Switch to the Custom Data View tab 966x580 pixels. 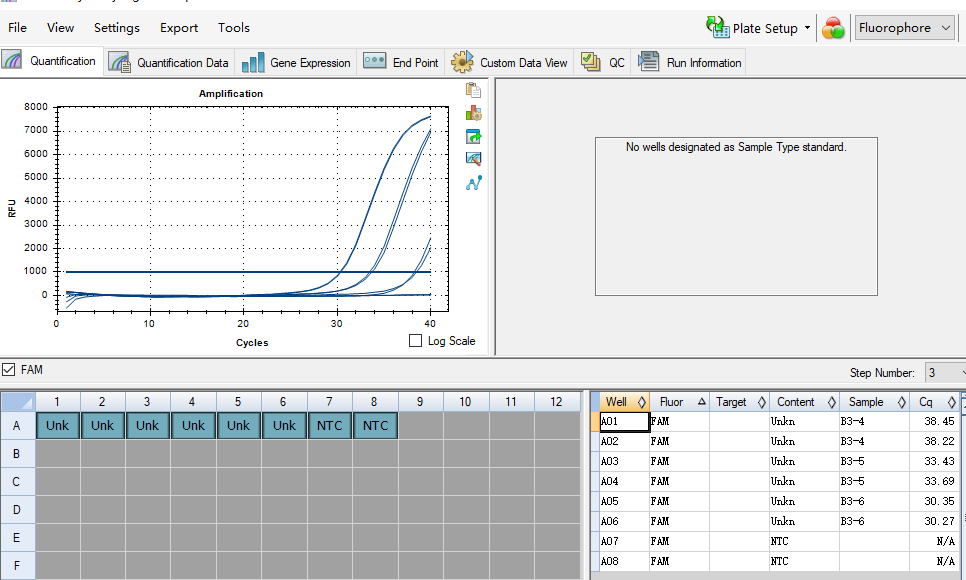coord(509,62)
